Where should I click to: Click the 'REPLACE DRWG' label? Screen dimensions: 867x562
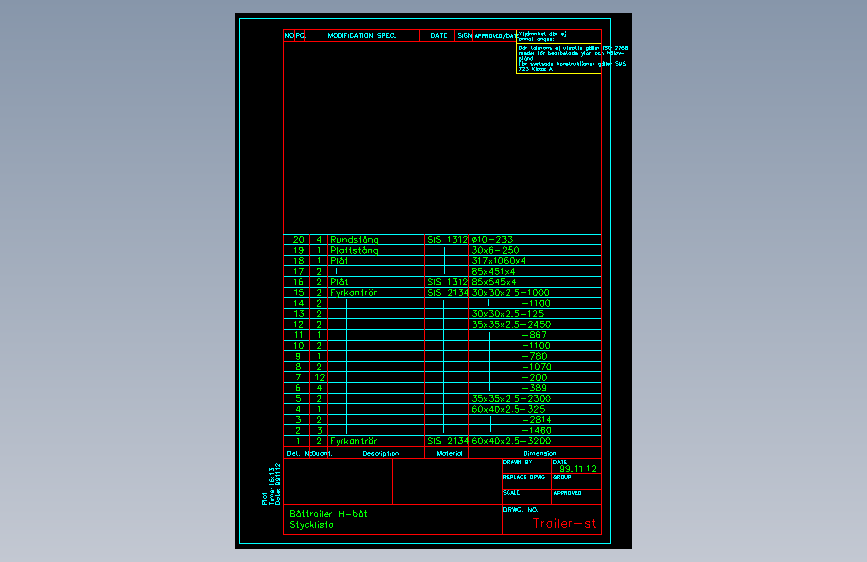tap(524, 477)
